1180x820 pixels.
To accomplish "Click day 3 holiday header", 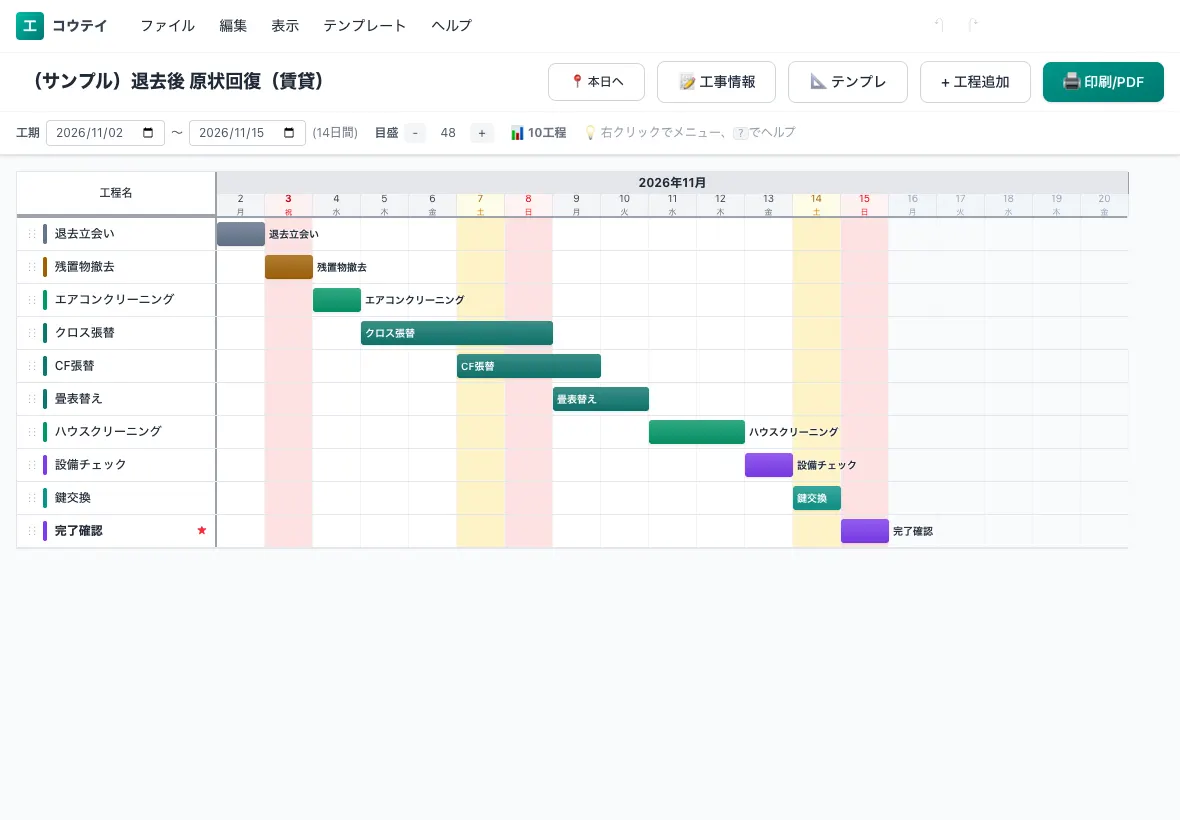I will point(288,205).
